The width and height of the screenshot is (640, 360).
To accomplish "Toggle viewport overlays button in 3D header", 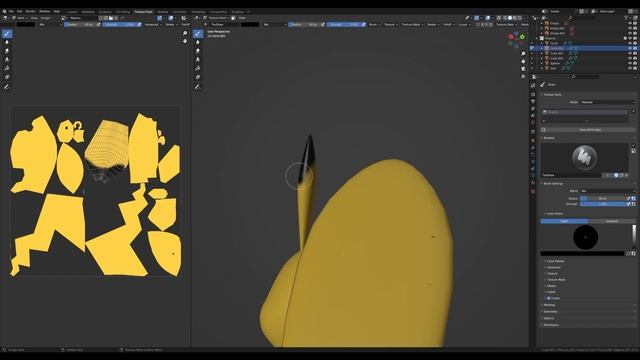I will click(488, 18).
